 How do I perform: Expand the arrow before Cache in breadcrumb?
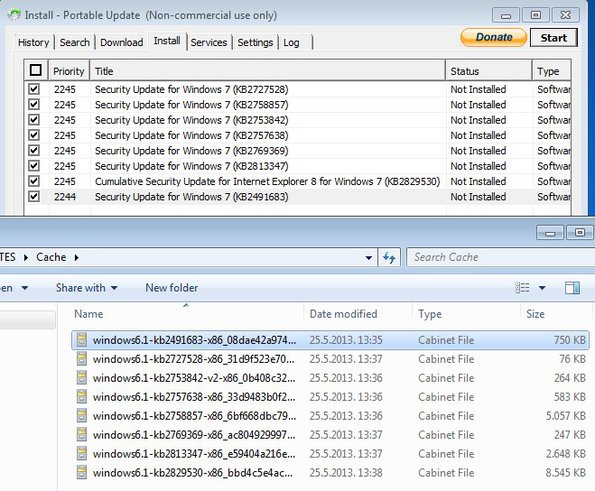[x=26, y=258]
